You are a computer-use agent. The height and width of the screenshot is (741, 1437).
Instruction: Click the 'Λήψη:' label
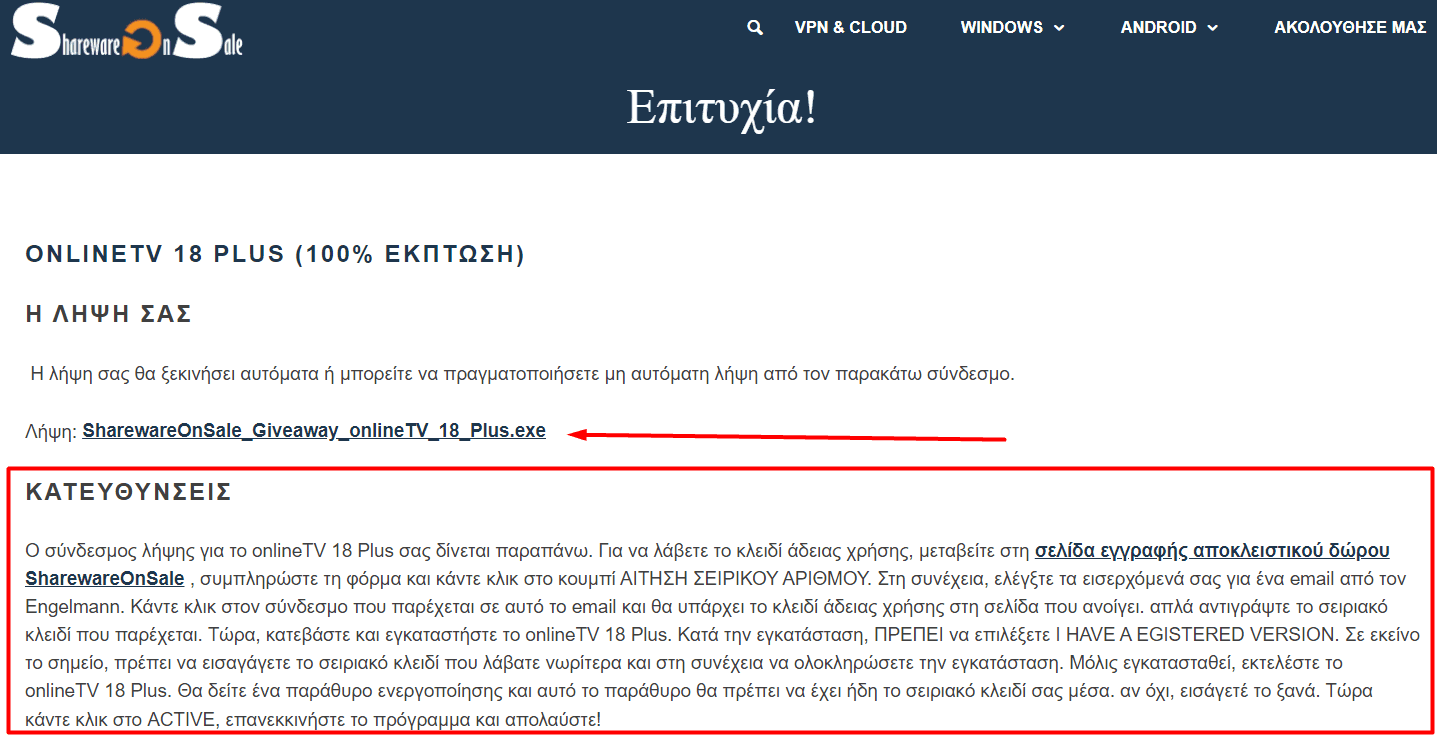click(x=51, y=432)
